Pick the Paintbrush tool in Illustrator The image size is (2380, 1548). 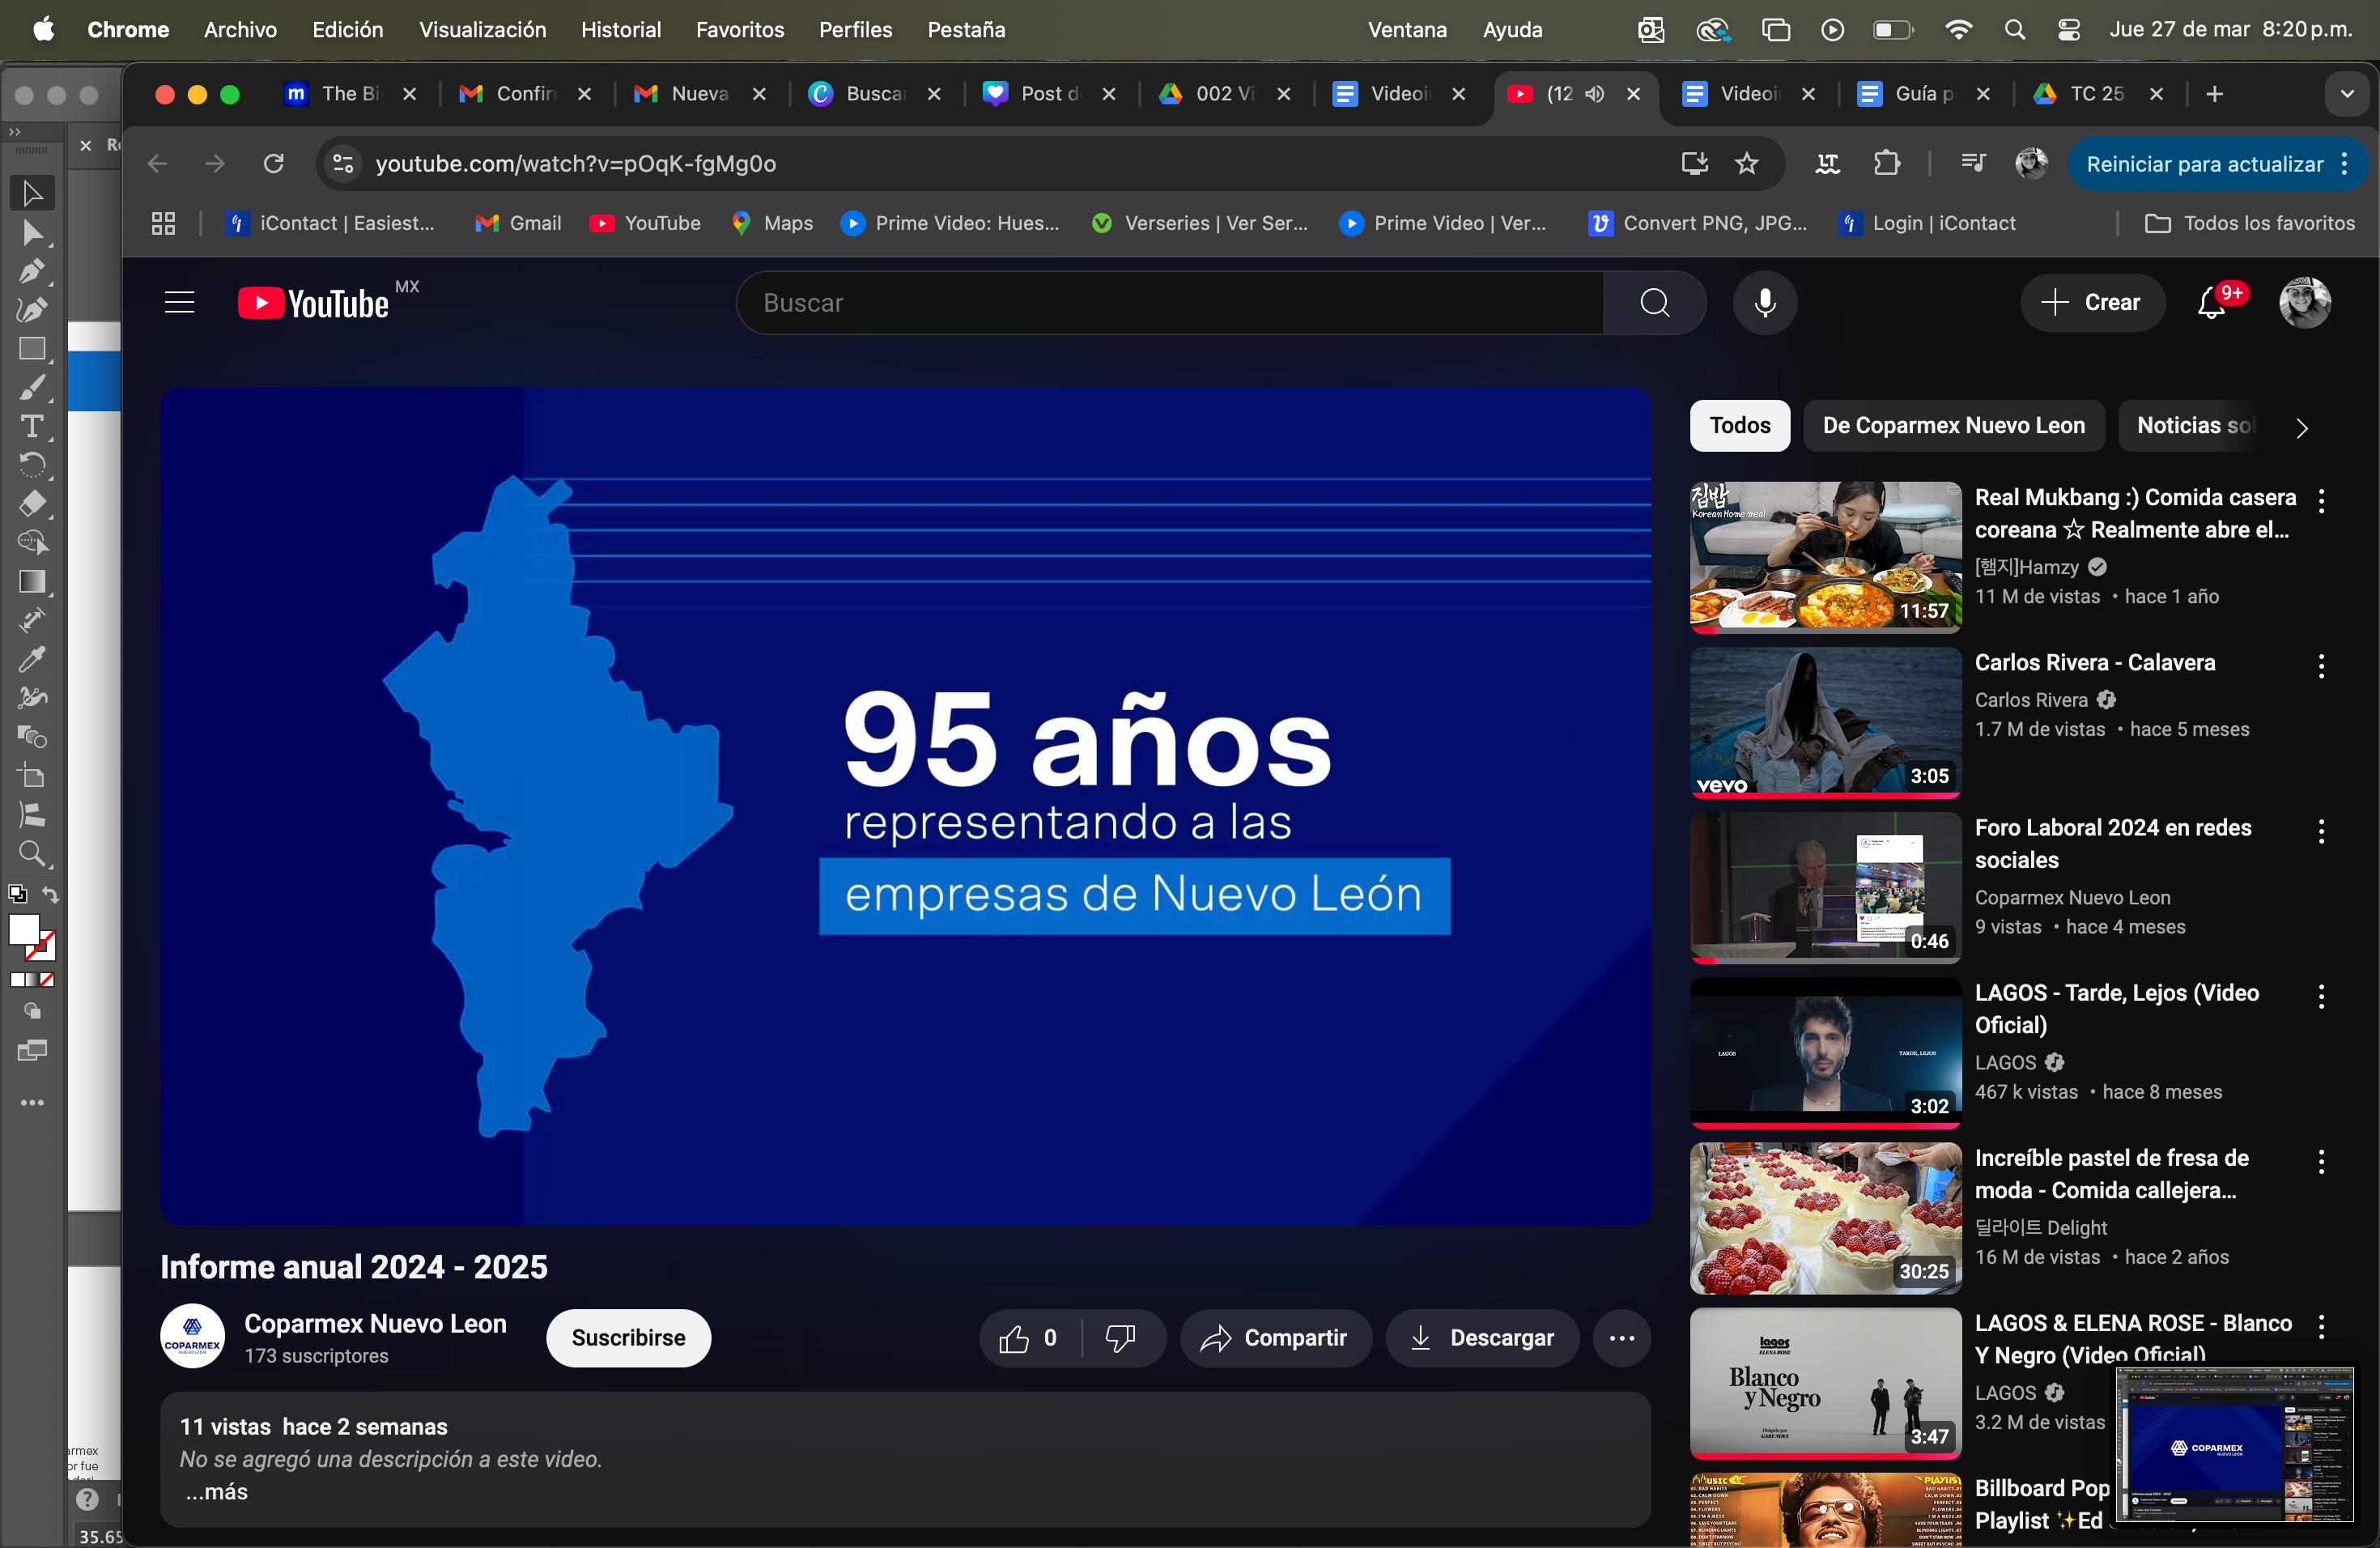tap(32, 388)
